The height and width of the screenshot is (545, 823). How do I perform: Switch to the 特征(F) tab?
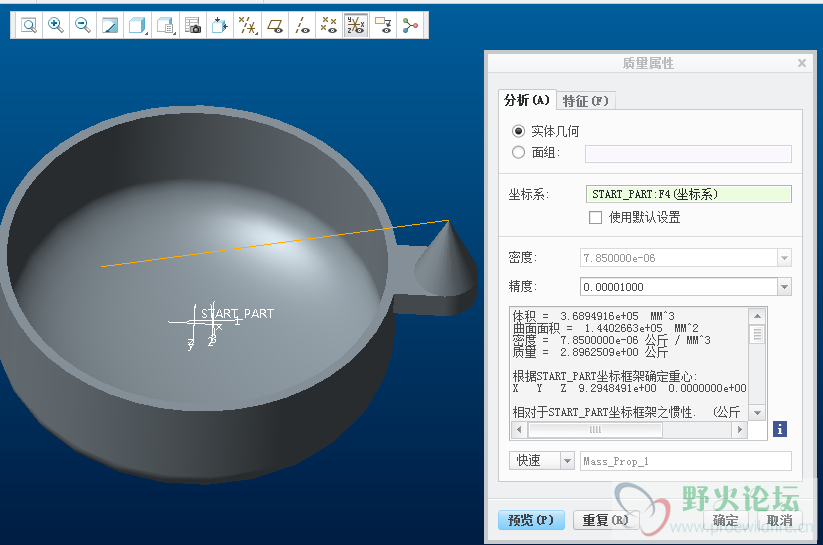pyautogui.click(x=585, y=100)
